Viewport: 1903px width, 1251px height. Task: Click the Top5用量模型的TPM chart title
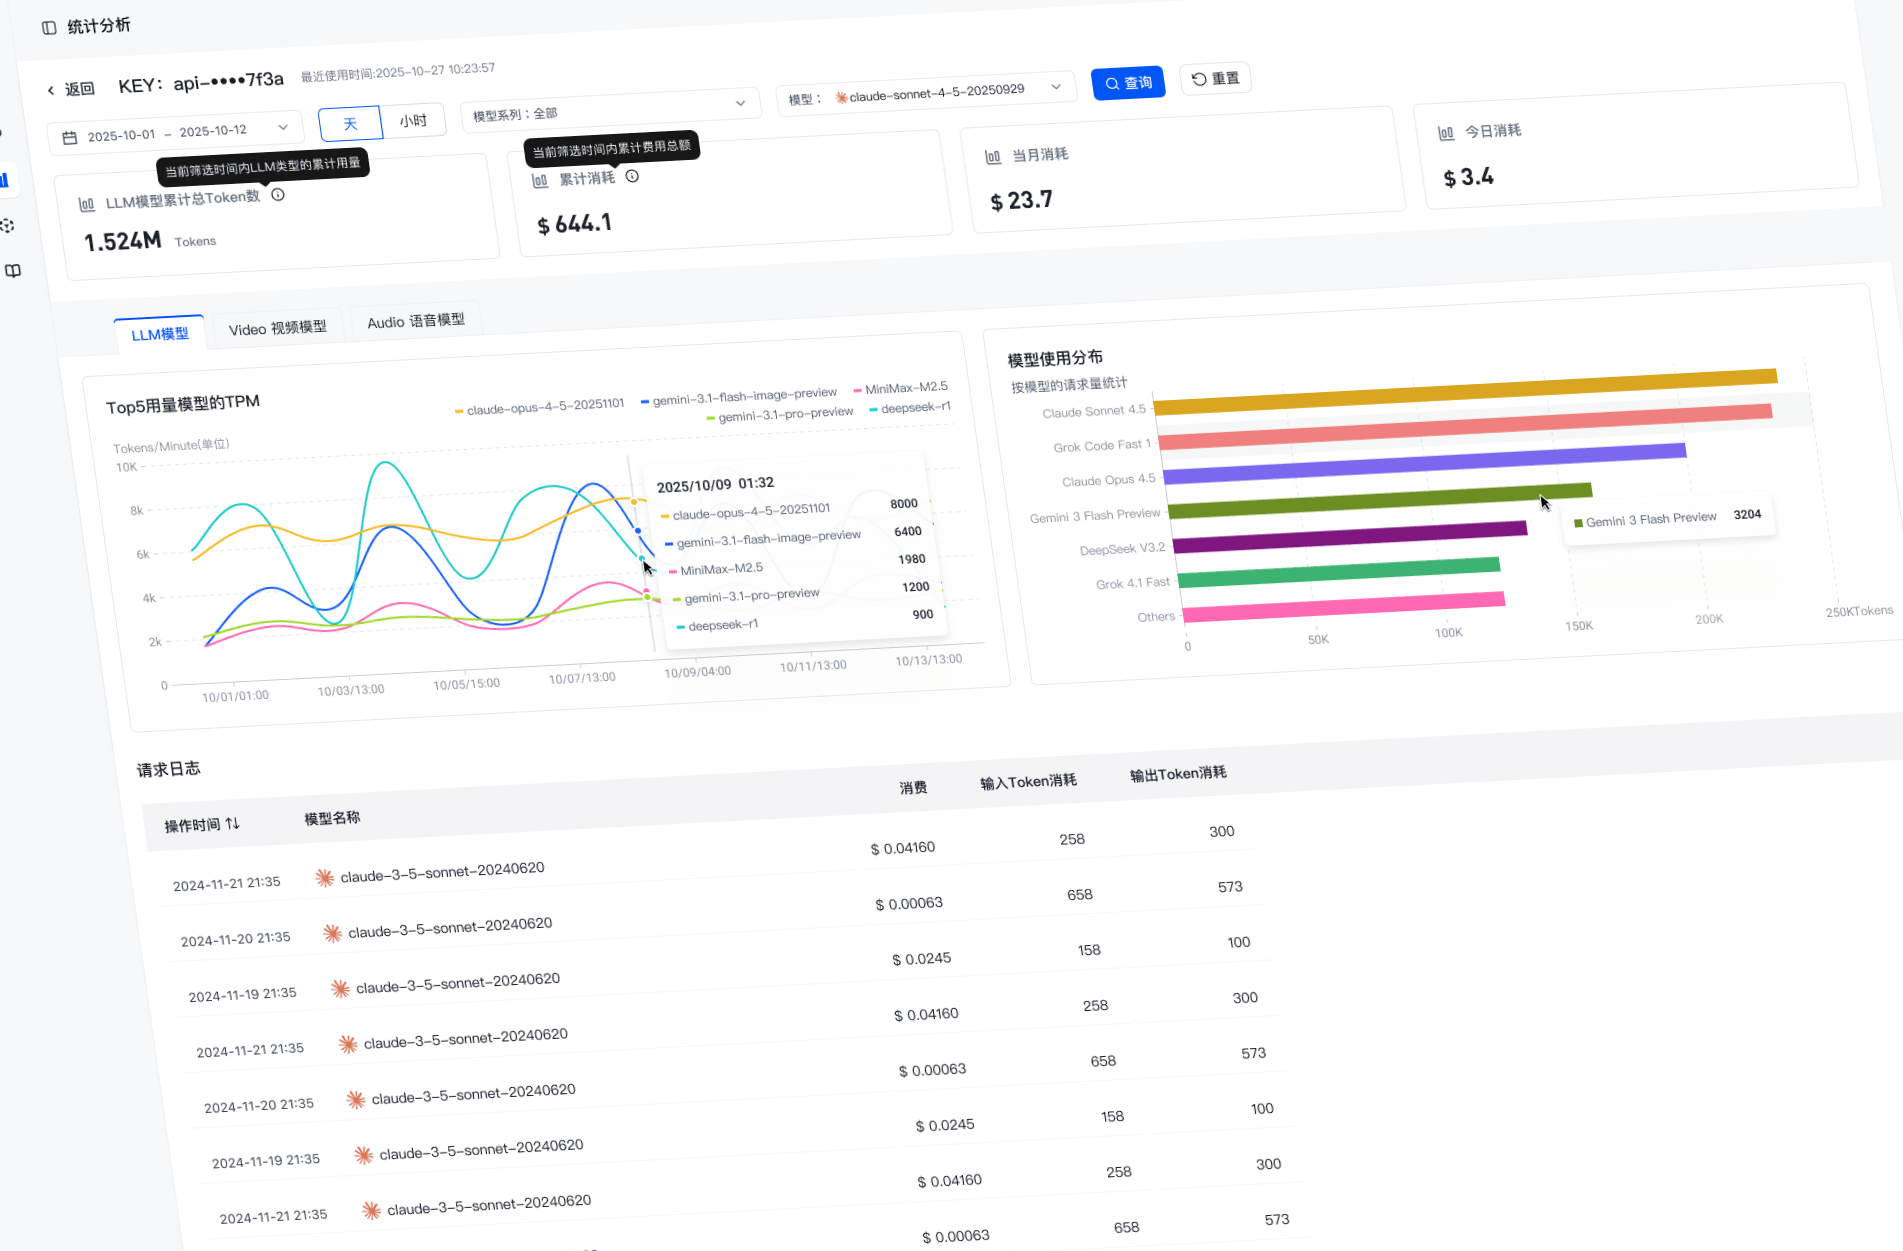pyautogui.click(x=183, y=404)
